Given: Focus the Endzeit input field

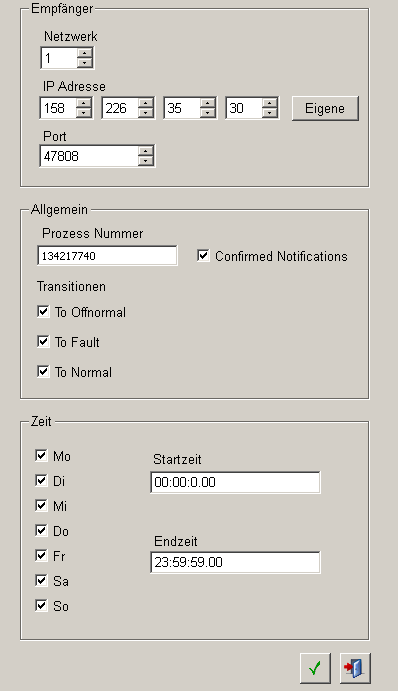Looking at the screenshot, I should point(235,562).
